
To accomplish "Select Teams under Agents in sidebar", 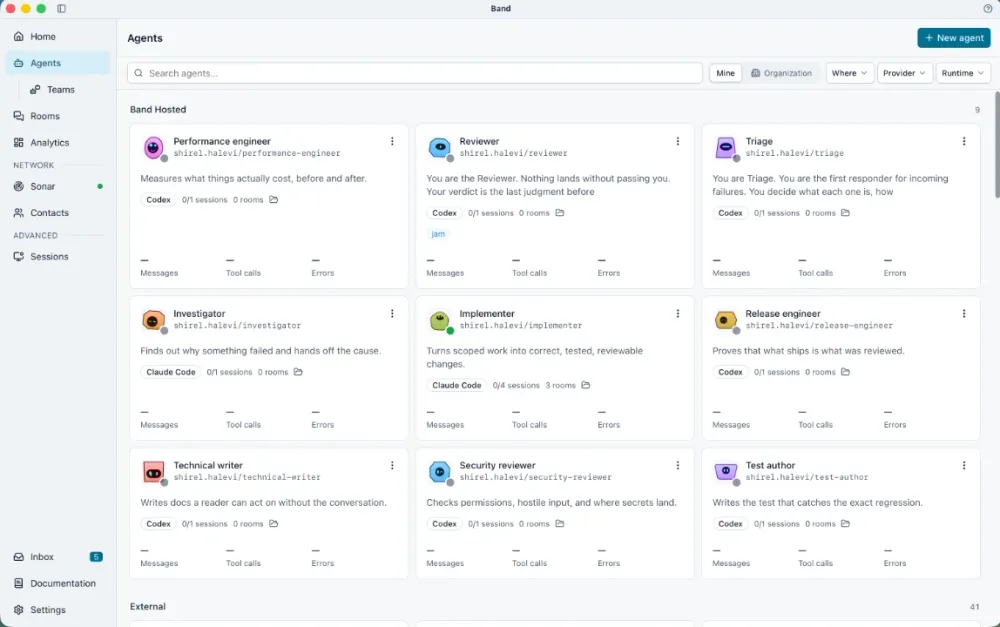I will pos(66,90).
